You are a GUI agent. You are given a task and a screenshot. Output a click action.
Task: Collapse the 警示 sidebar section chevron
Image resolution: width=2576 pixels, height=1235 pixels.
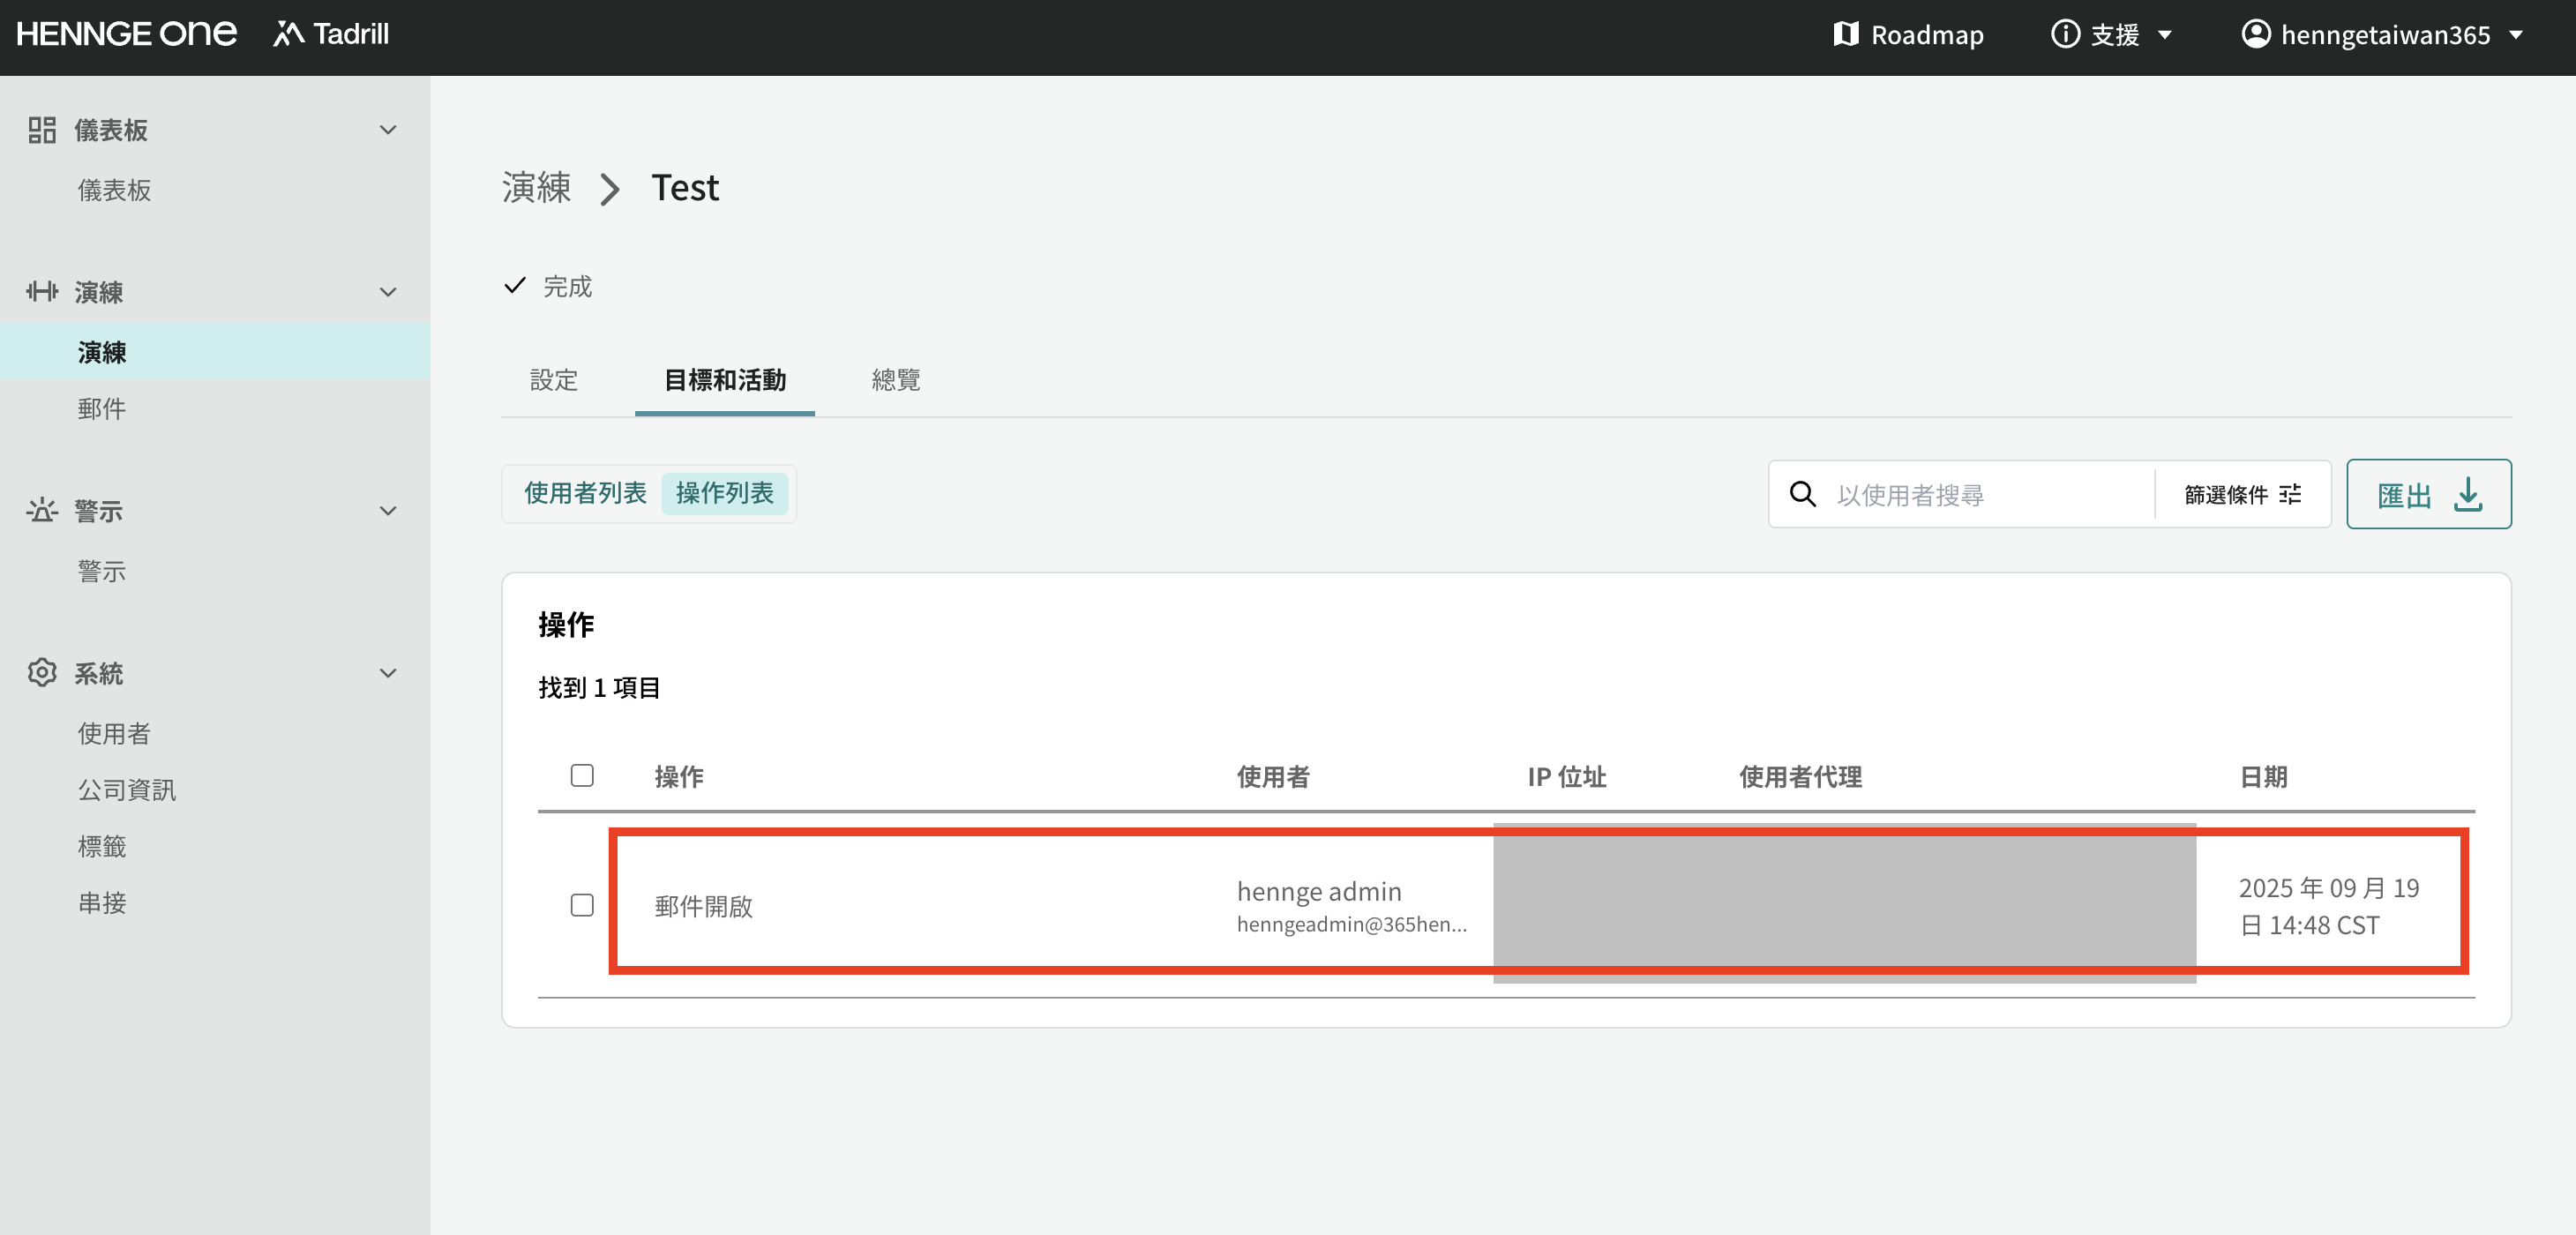pos(388,511)
